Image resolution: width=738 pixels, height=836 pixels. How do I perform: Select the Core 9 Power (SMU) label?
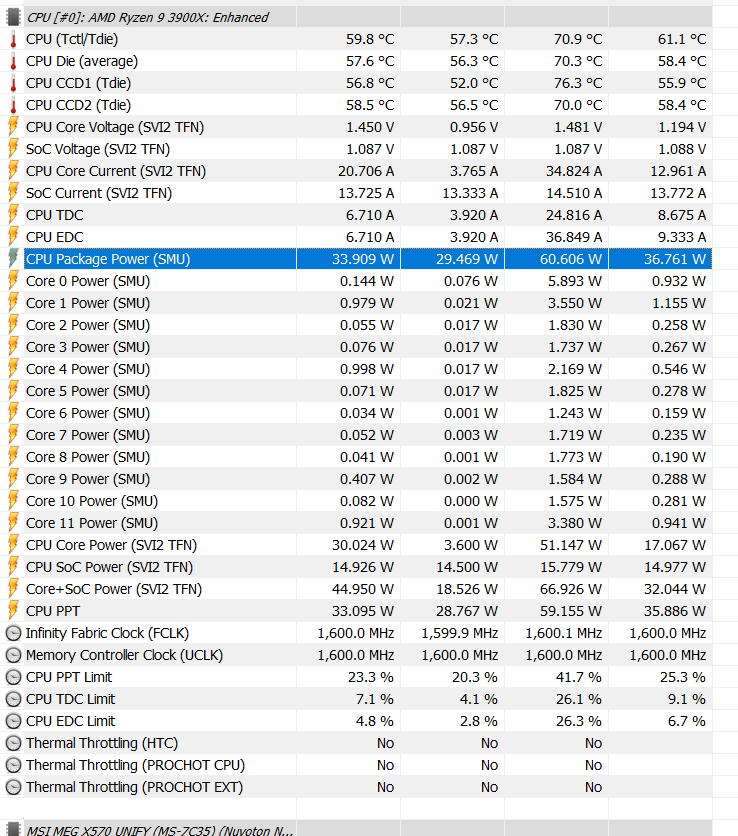point(88,479)
